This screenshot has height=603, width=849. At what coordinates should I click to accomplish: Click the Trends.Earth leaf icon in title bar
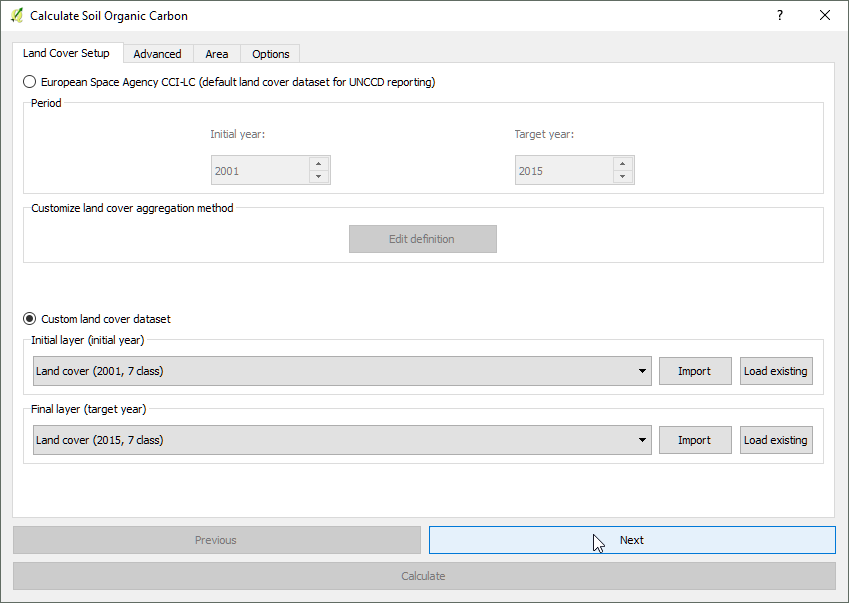click(x=16, y=16)
